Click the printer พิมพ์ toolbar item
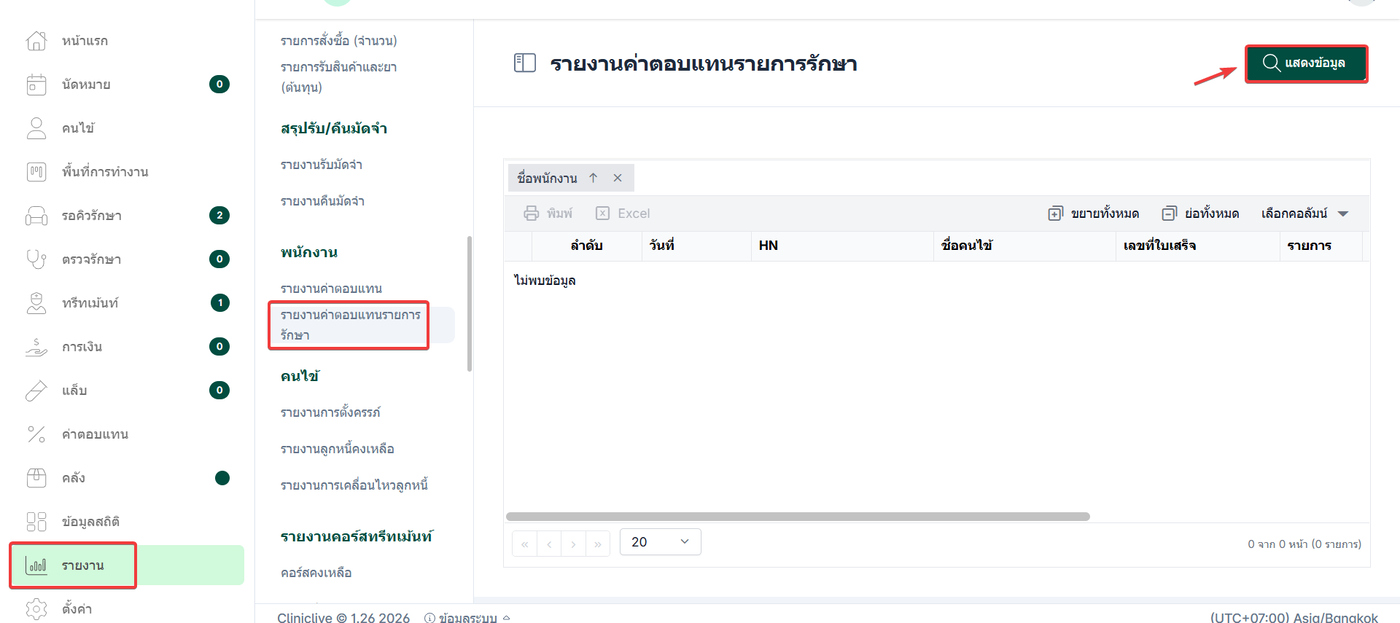The width and height of the screenshot is (1400, 623). 548,213
